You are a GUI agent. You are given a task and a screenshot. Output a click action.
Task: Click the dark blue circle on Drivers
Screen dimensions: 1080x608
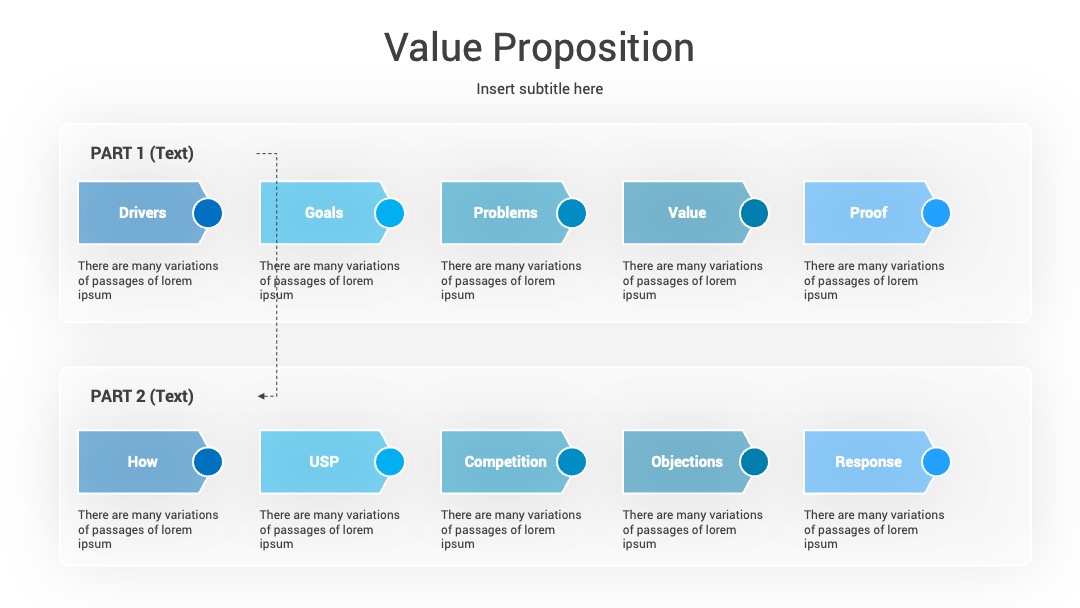[207, 213]
